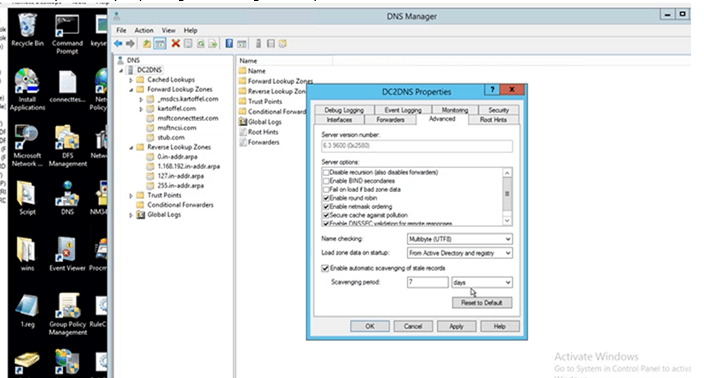
Task: Expand the _msdcs.kartoffel.com zone node
Action: click(x=141, y=99)
